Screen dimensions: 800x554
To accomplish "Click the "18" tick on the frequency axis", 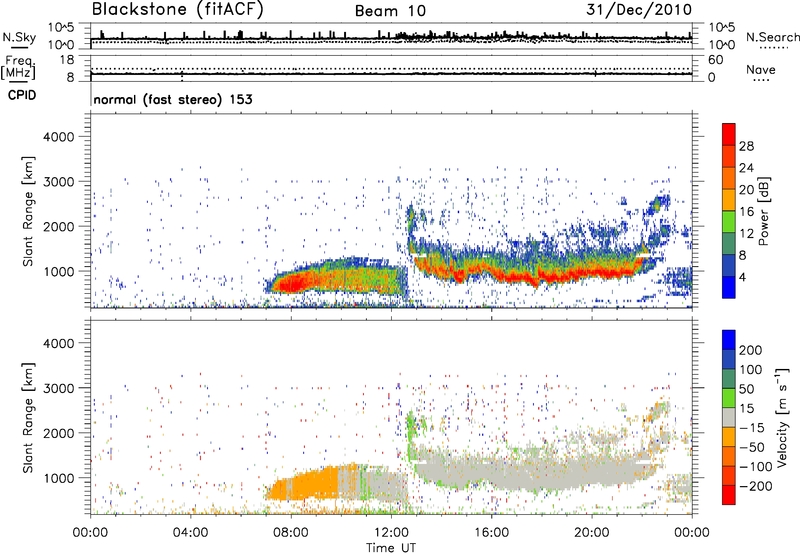I will click(x=67, y=60).
